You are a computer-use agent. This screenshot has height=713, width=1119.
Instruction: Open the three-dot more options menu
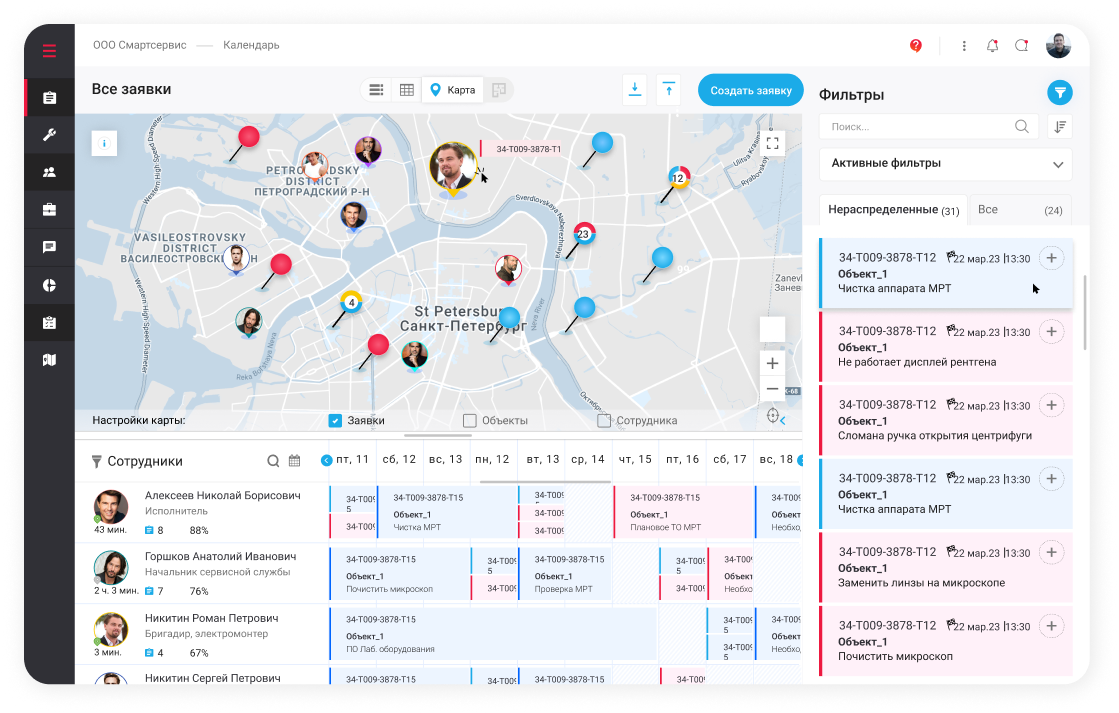tap(964, 46)
